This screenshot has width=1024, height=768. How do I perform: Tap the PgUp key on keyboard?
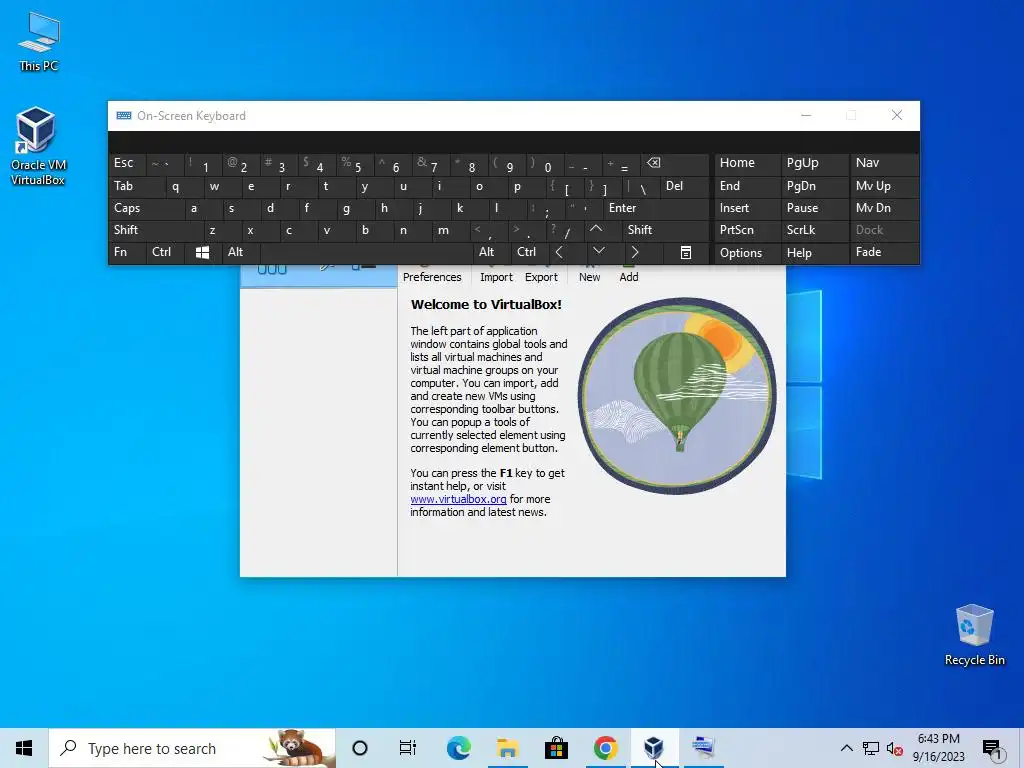[x=814, y=163]
